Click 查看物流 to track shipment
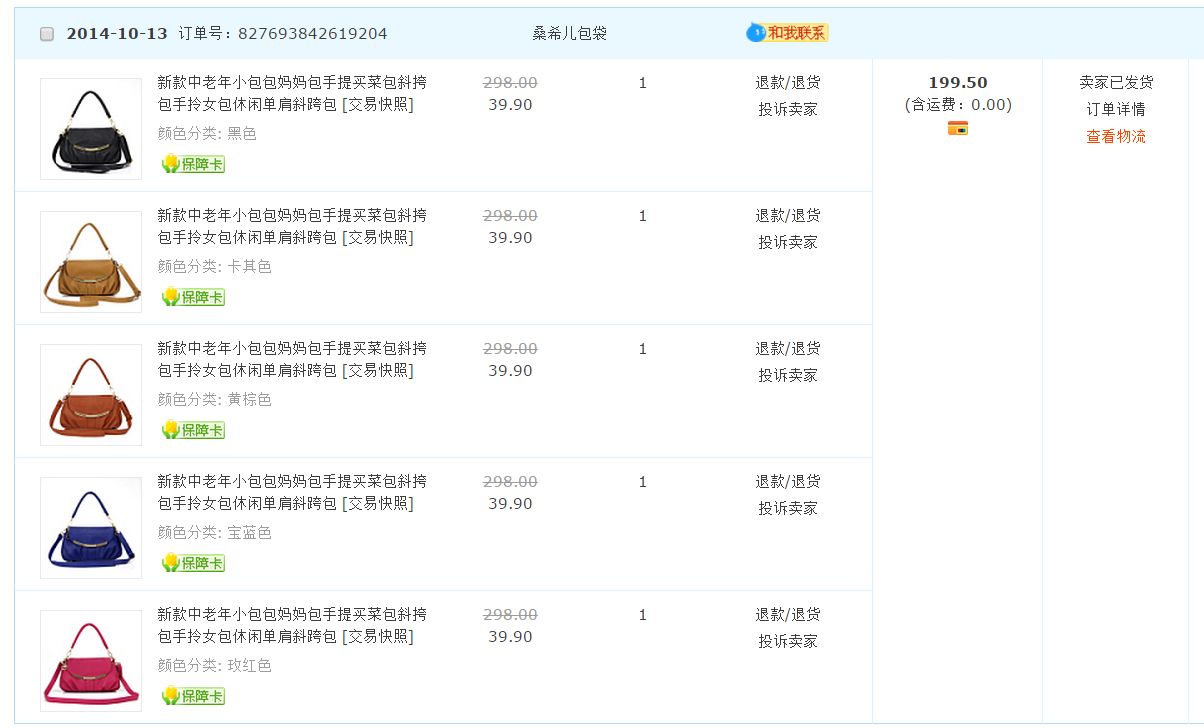The width and height of the screenshot is (1204, 728). pyautogui.click(x=1116, y=137)
